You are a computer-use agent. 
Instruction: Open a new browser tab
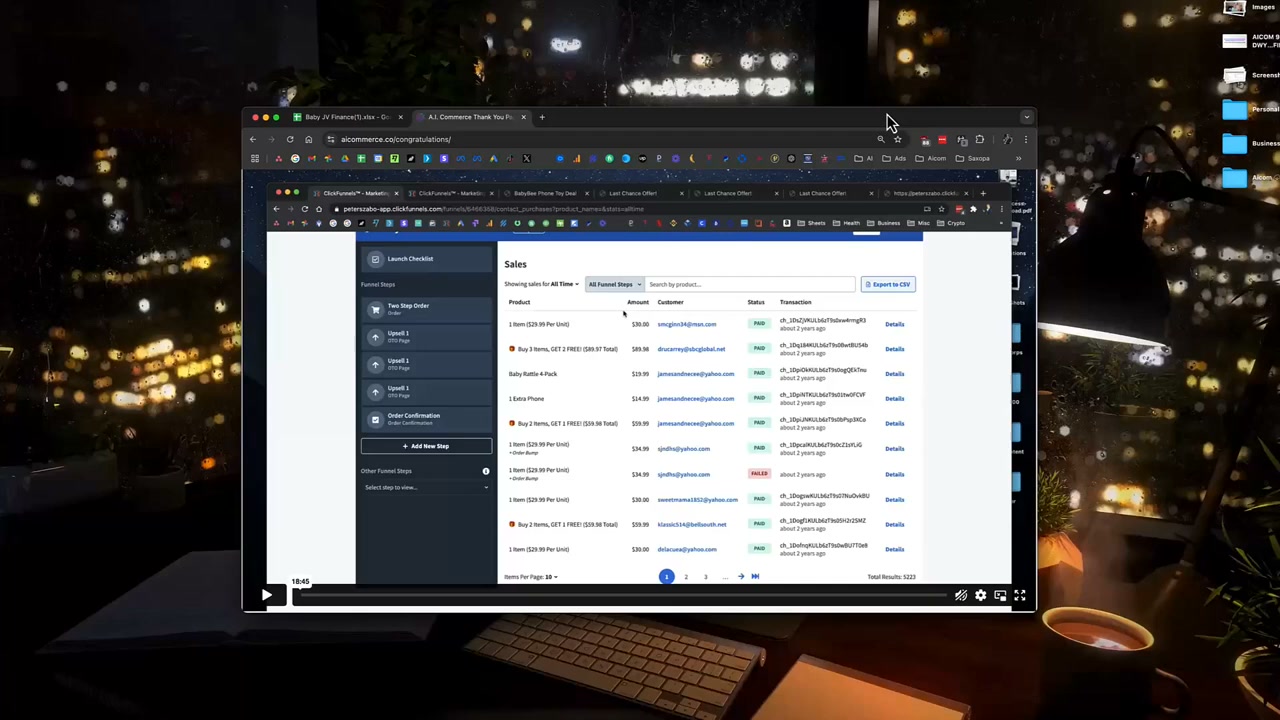pos(542,117)
